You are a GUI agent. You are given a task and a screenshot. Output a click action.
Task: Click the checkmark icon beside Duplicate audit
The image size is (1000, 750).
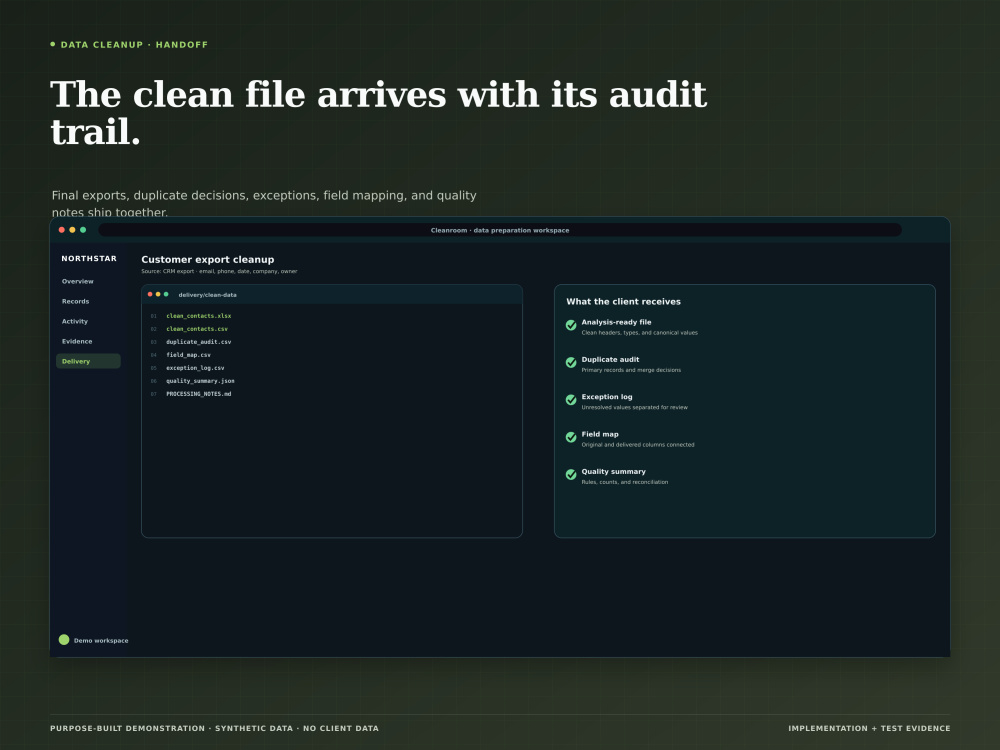tap(571, 362)
